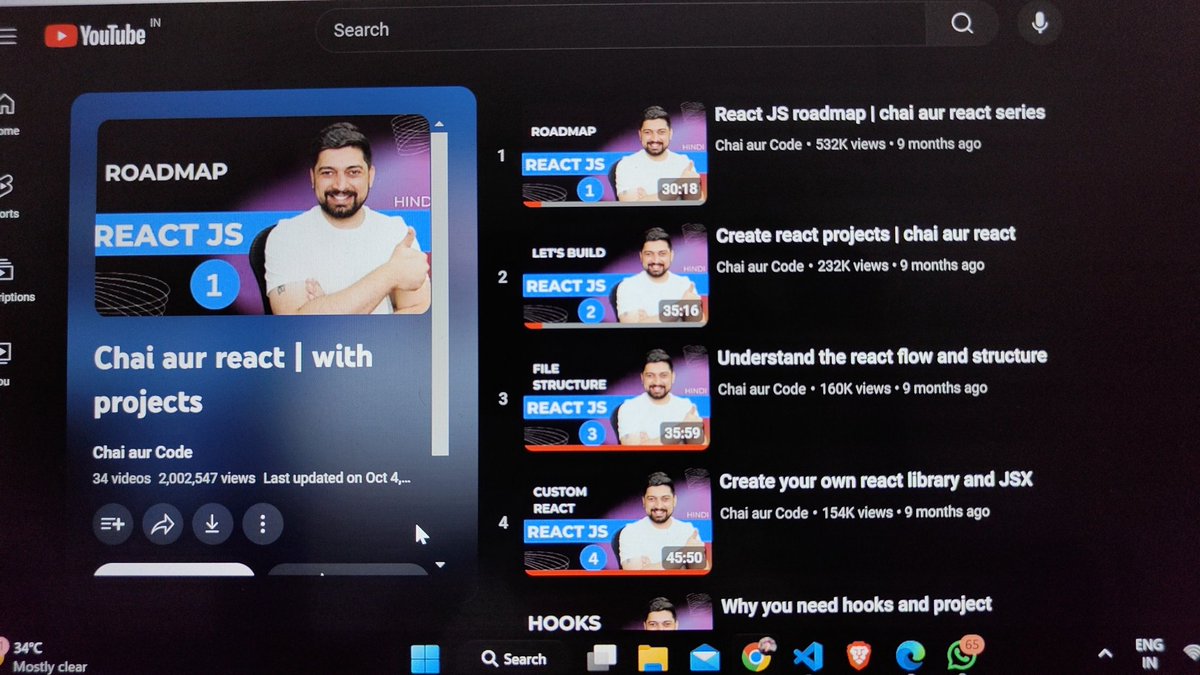Click the 'Last updated on Oct 4' text
Screen dimensions: 1200x675
[337, 479]
